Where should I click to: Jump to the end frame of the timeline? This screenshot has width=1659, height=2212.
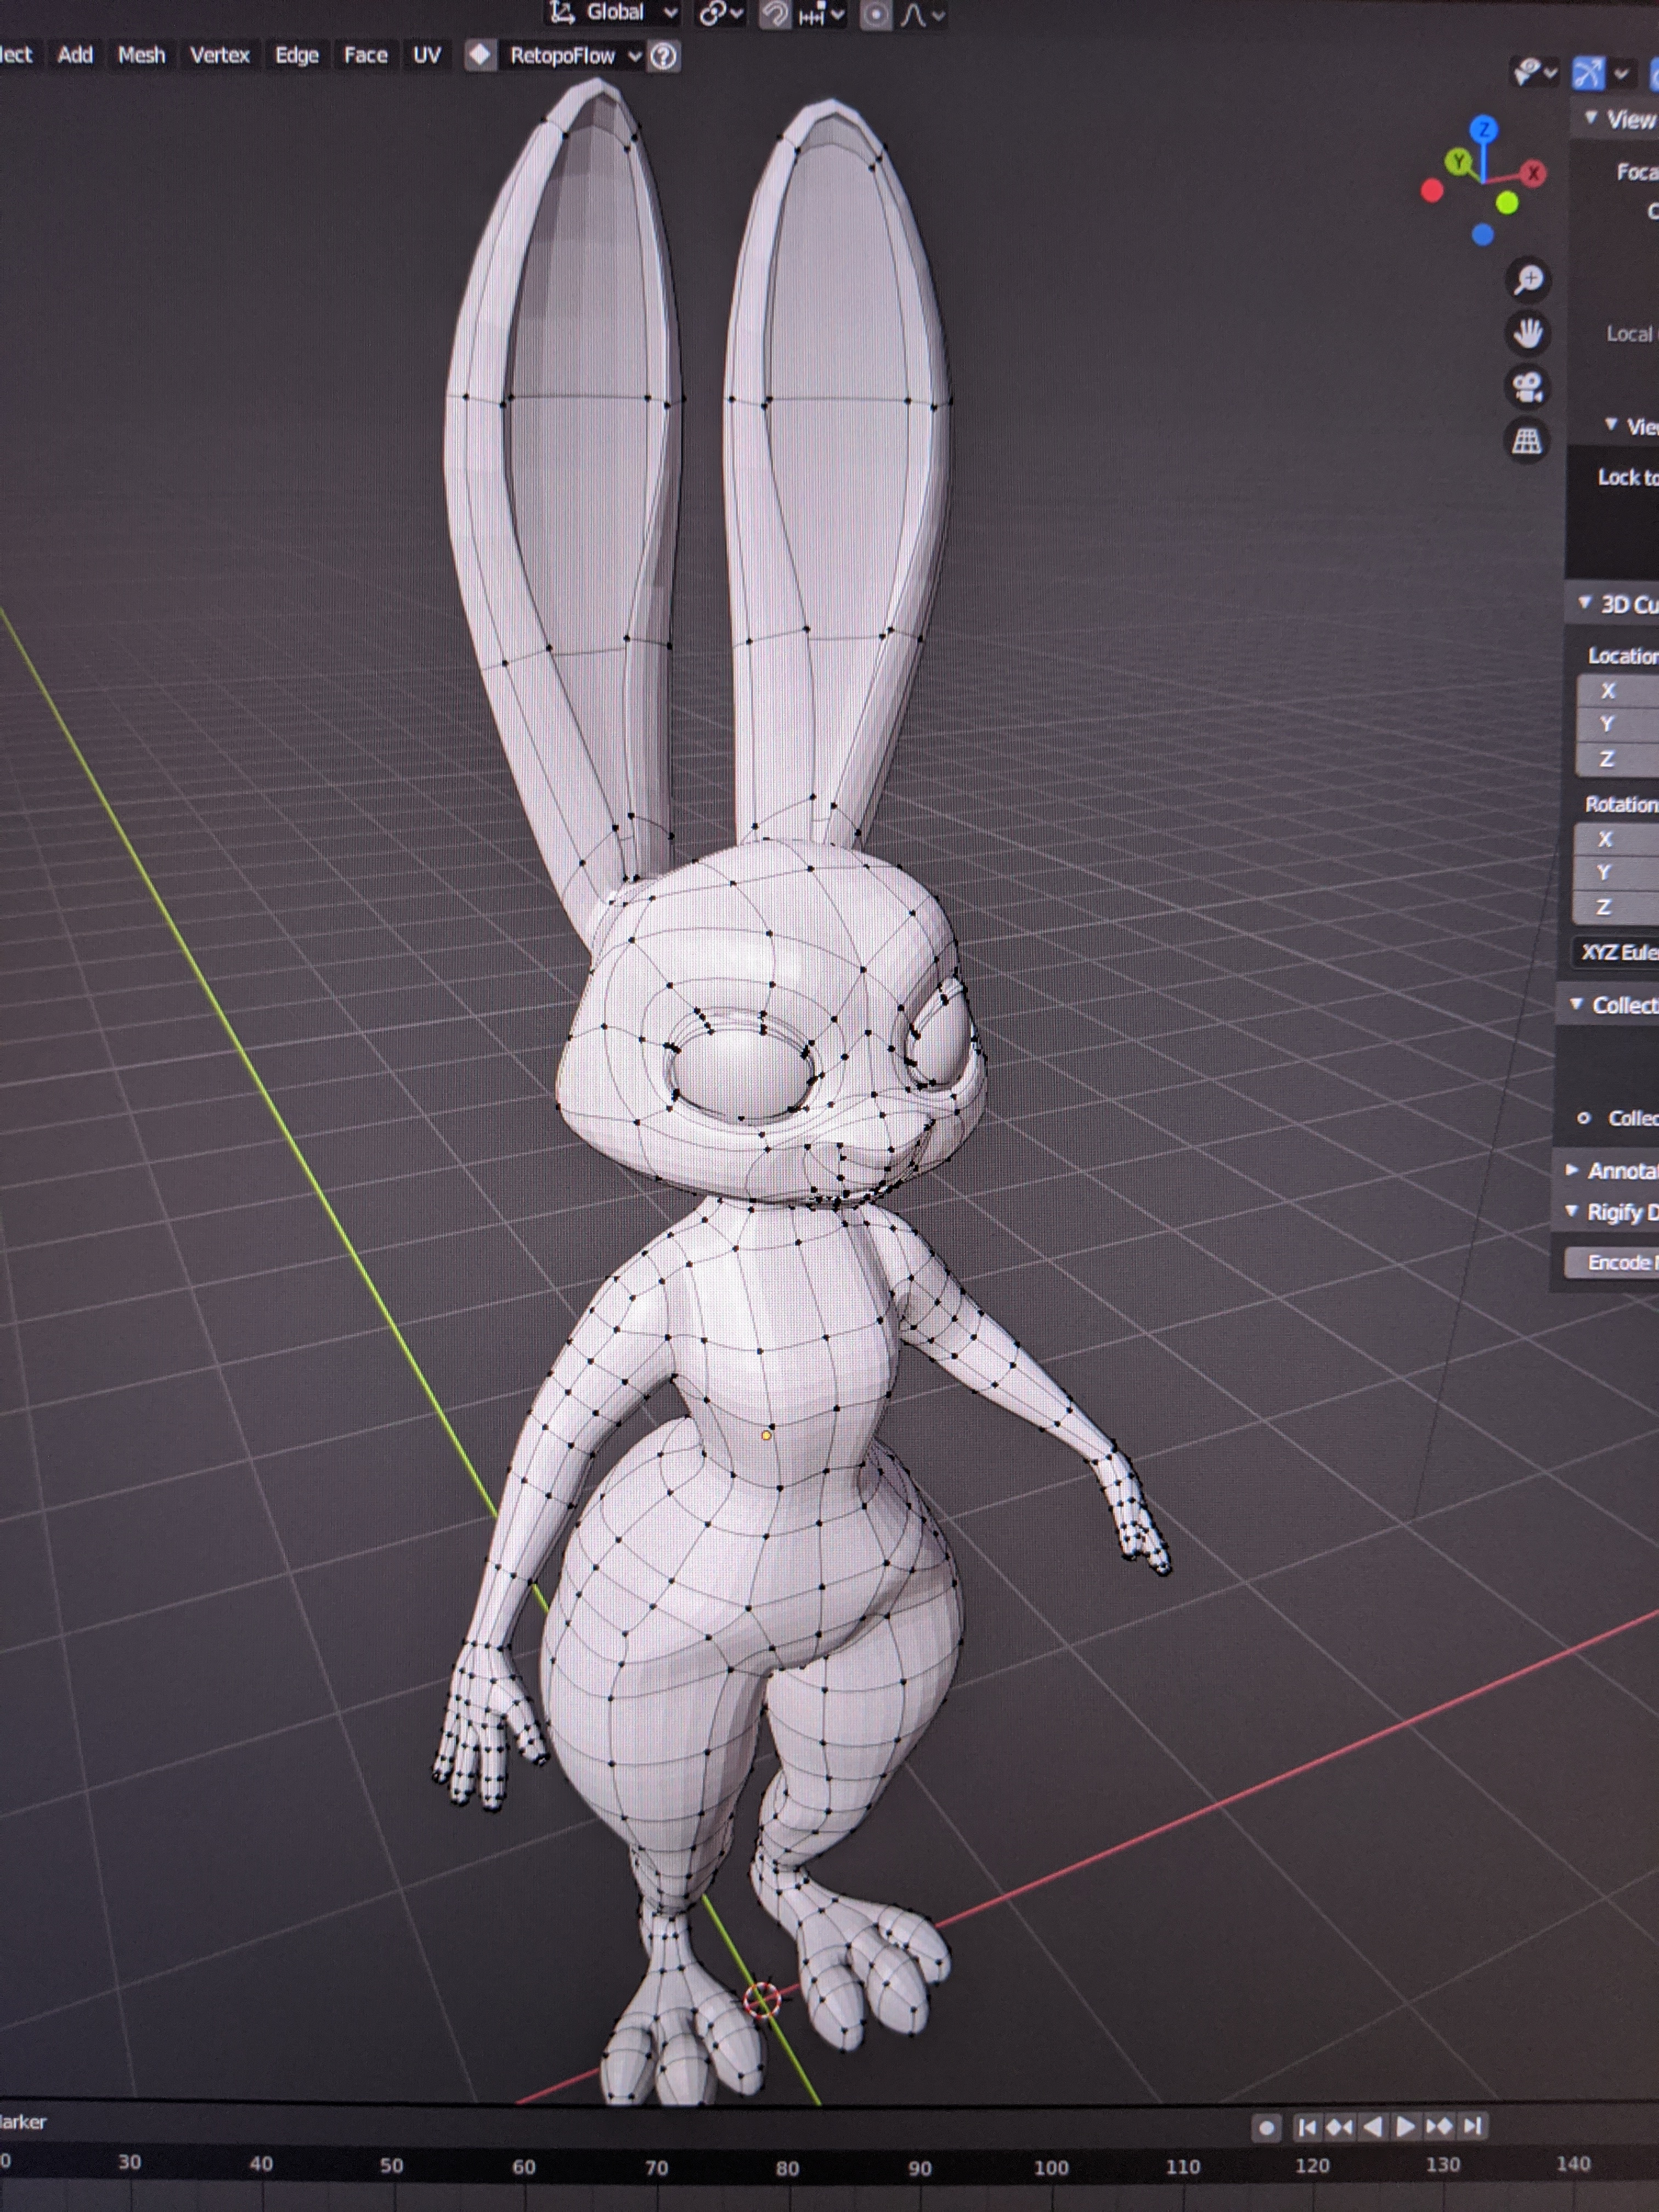point(1472,2126)
